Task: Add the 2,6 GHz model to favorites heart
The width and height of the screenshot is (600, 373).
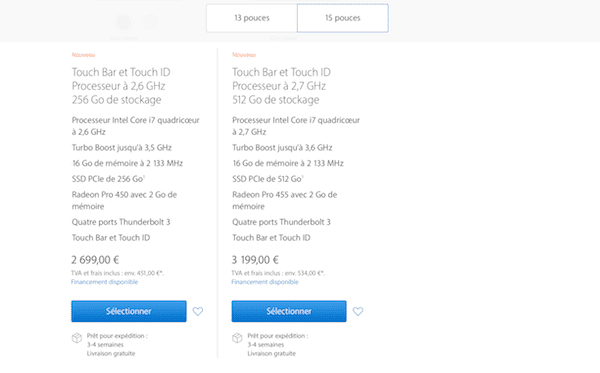Action: coord(198,311)
